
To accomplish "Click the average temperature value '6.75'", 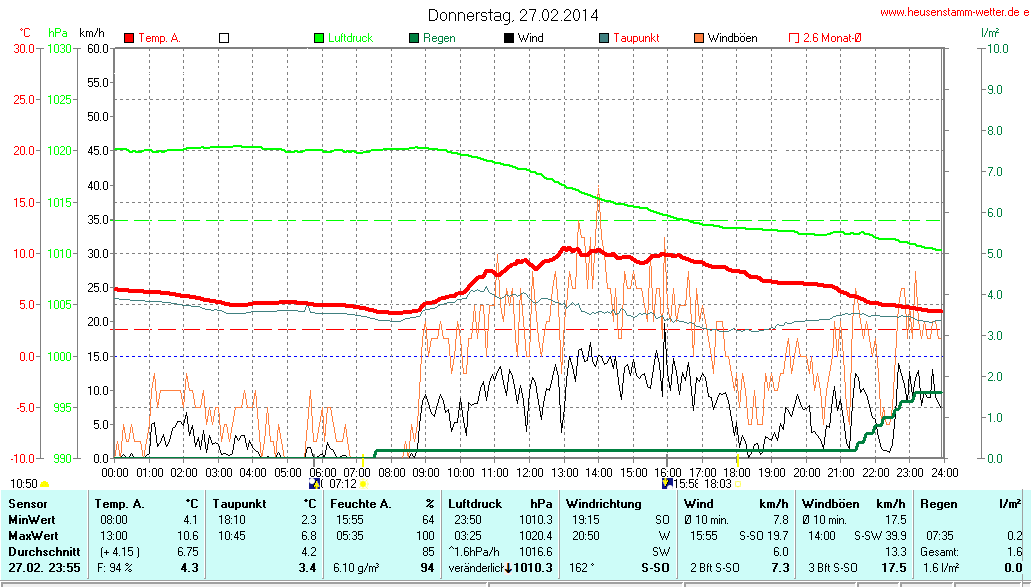I will [x=188, y=551].
